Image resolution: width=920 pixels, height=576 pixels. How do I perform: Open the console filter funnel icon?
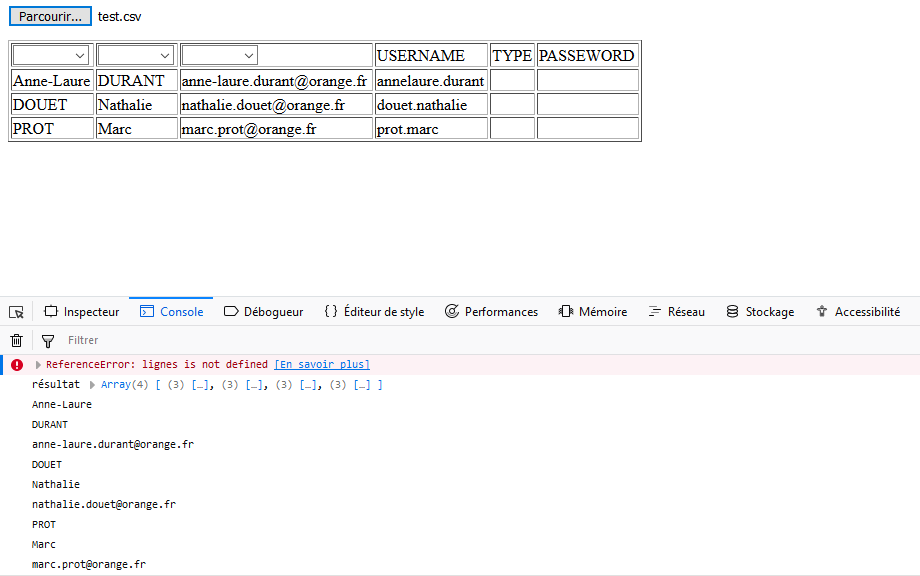pyautogui.click(x=47, y=340)
